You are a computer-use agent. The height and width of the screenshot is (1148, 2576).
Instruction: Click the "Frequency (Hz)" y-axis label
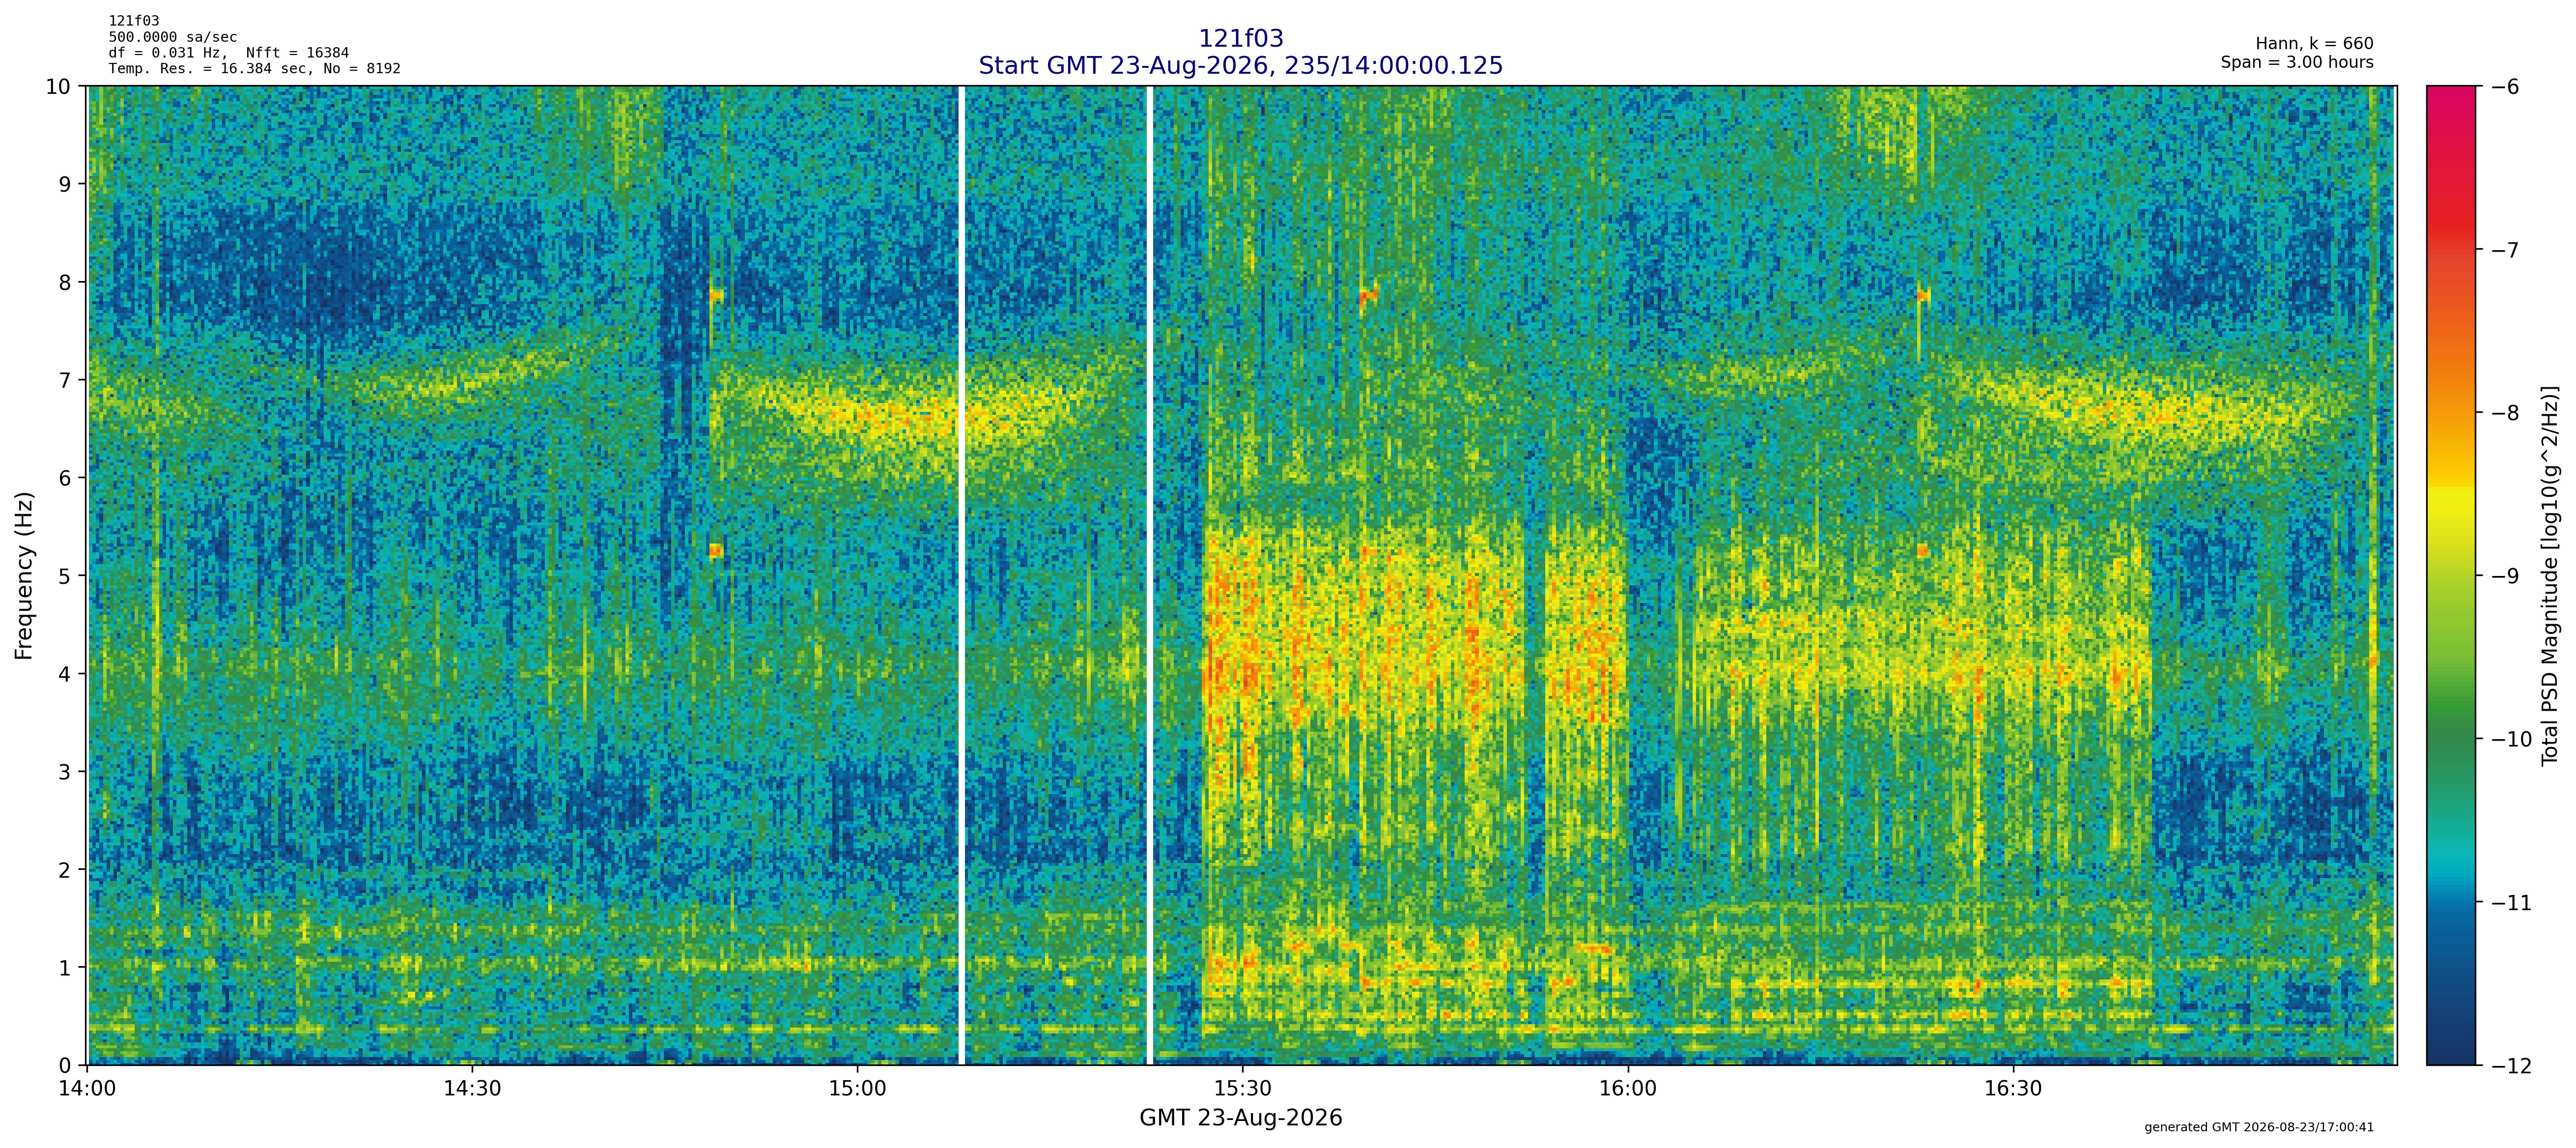(x=24, y=575)
